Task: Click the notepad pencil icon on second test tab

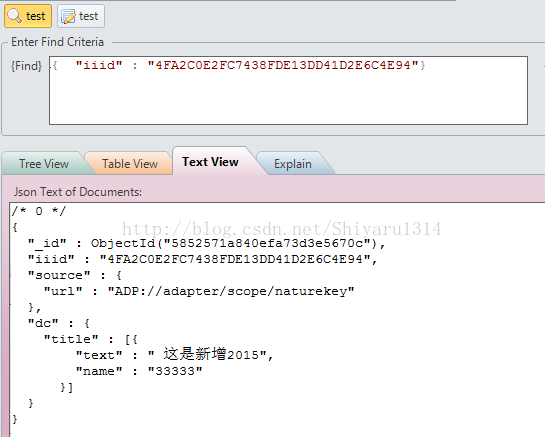Action: pyautogui.click(x=68, y=16)
